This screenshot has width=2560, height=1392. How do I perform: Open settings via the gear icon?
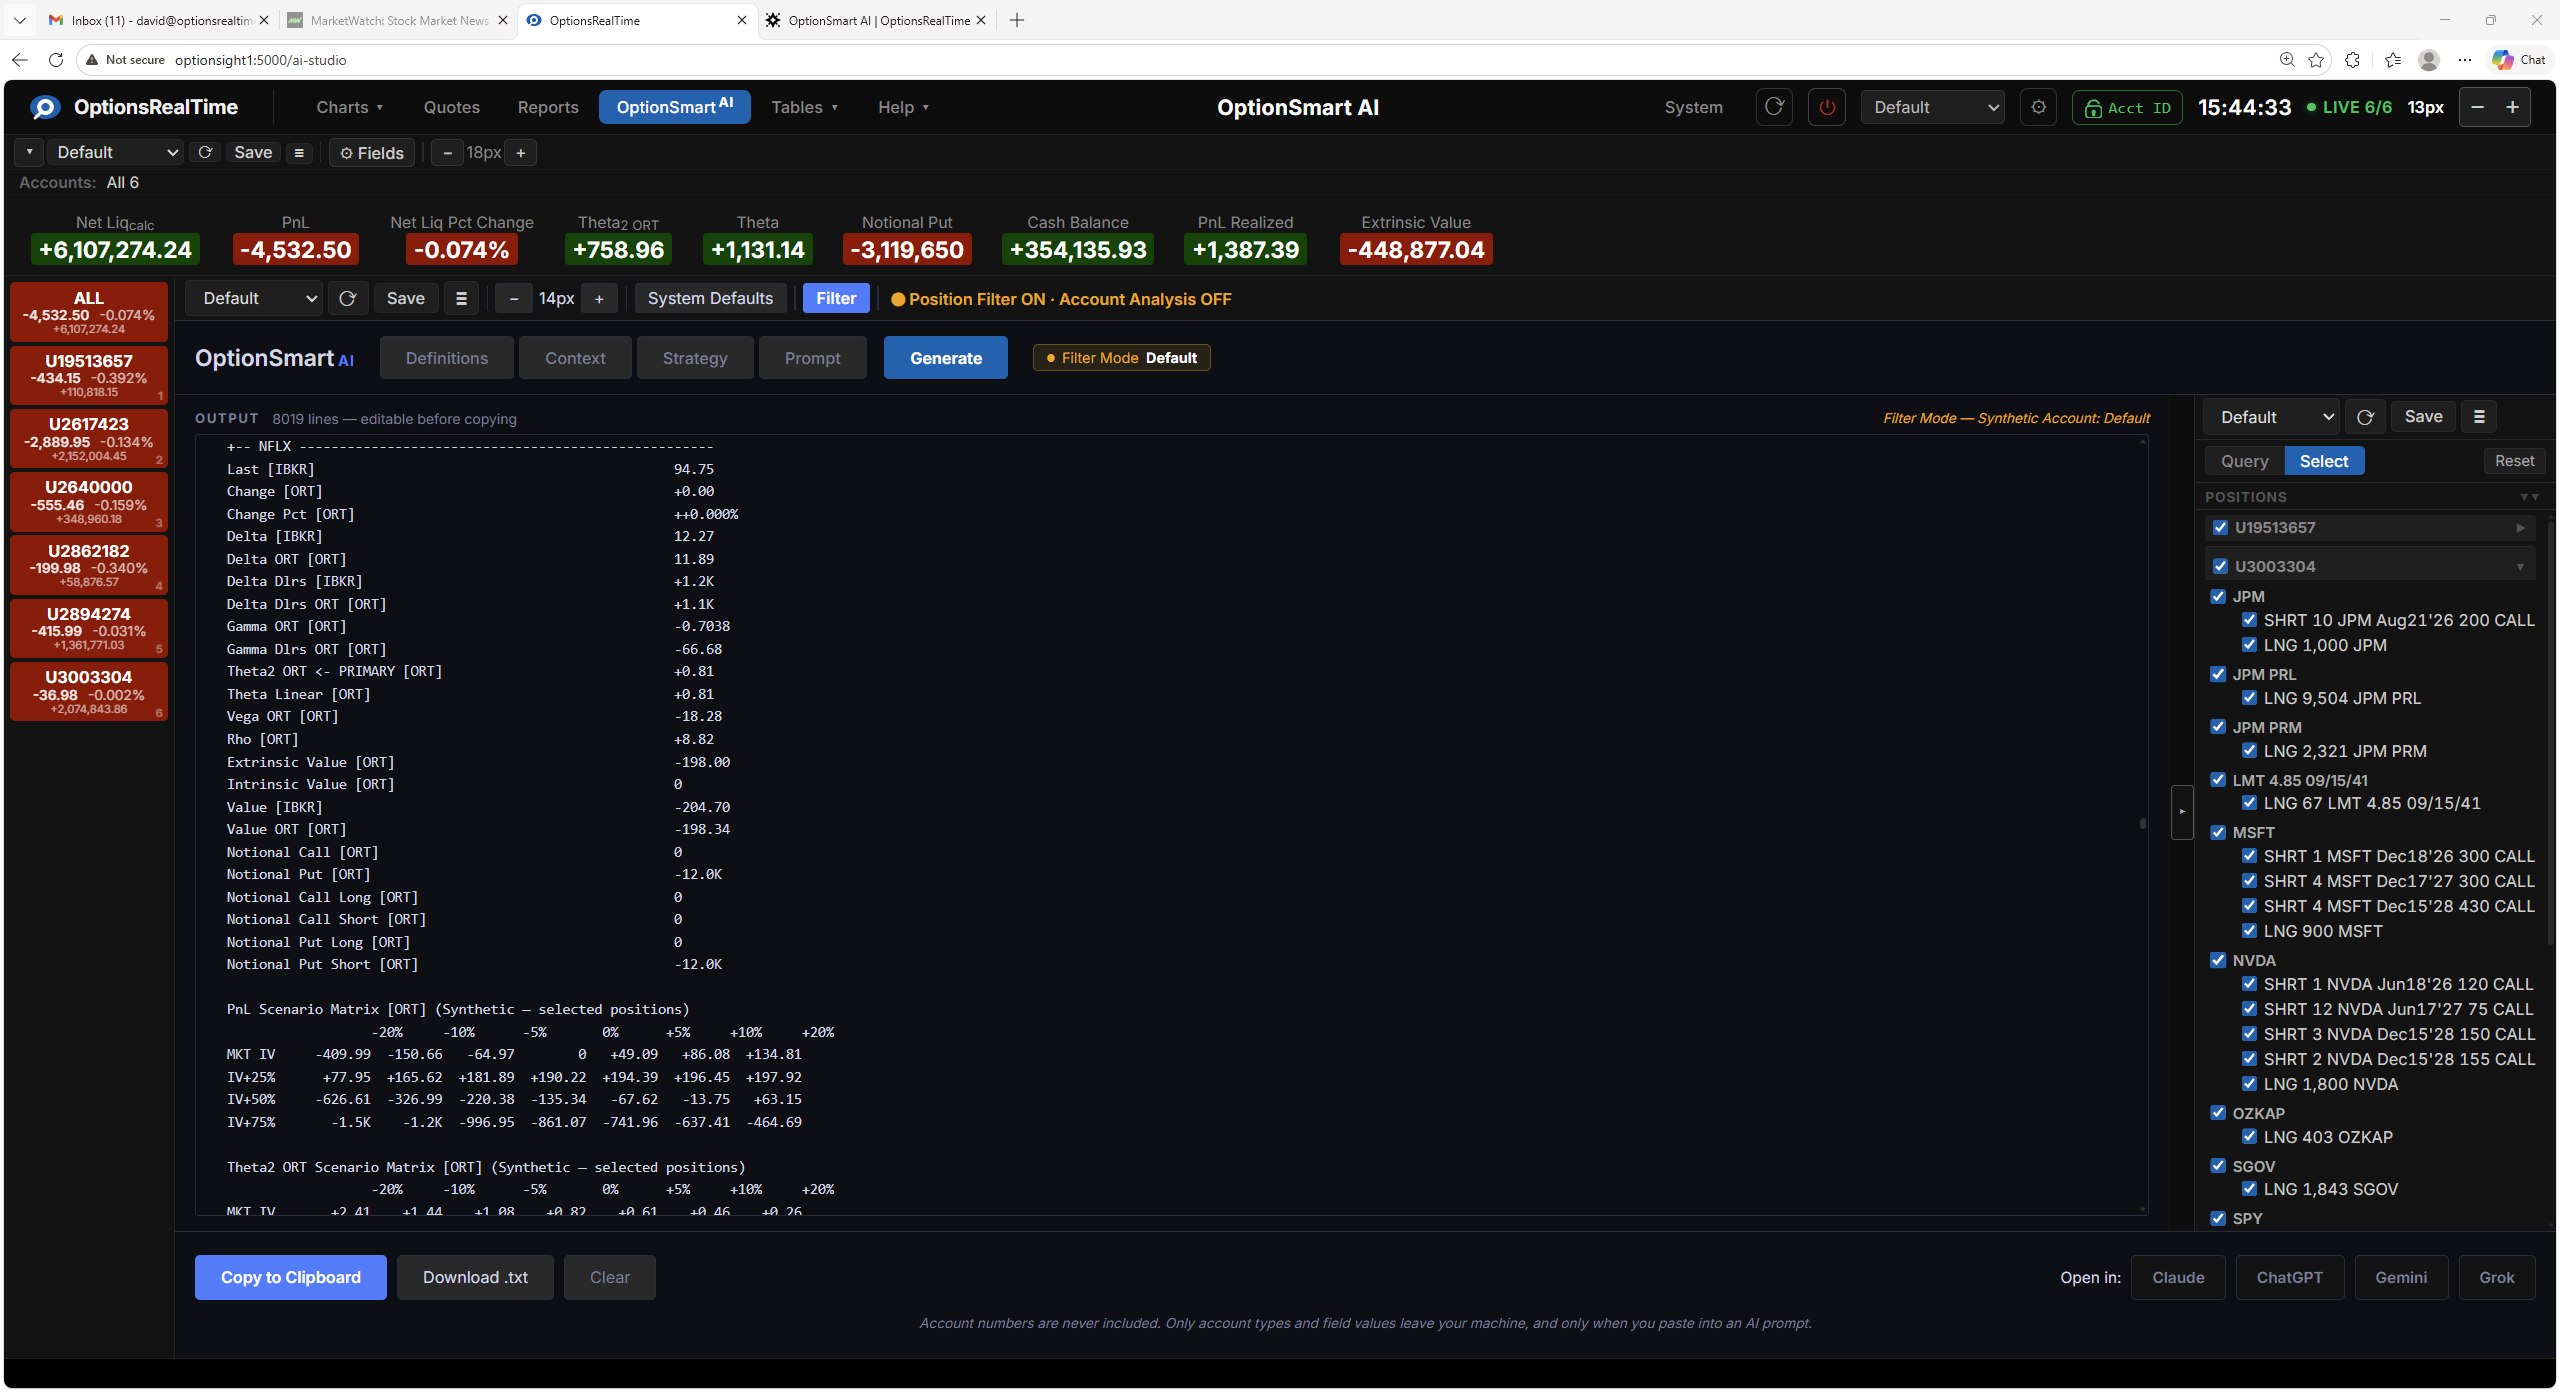2039,107
